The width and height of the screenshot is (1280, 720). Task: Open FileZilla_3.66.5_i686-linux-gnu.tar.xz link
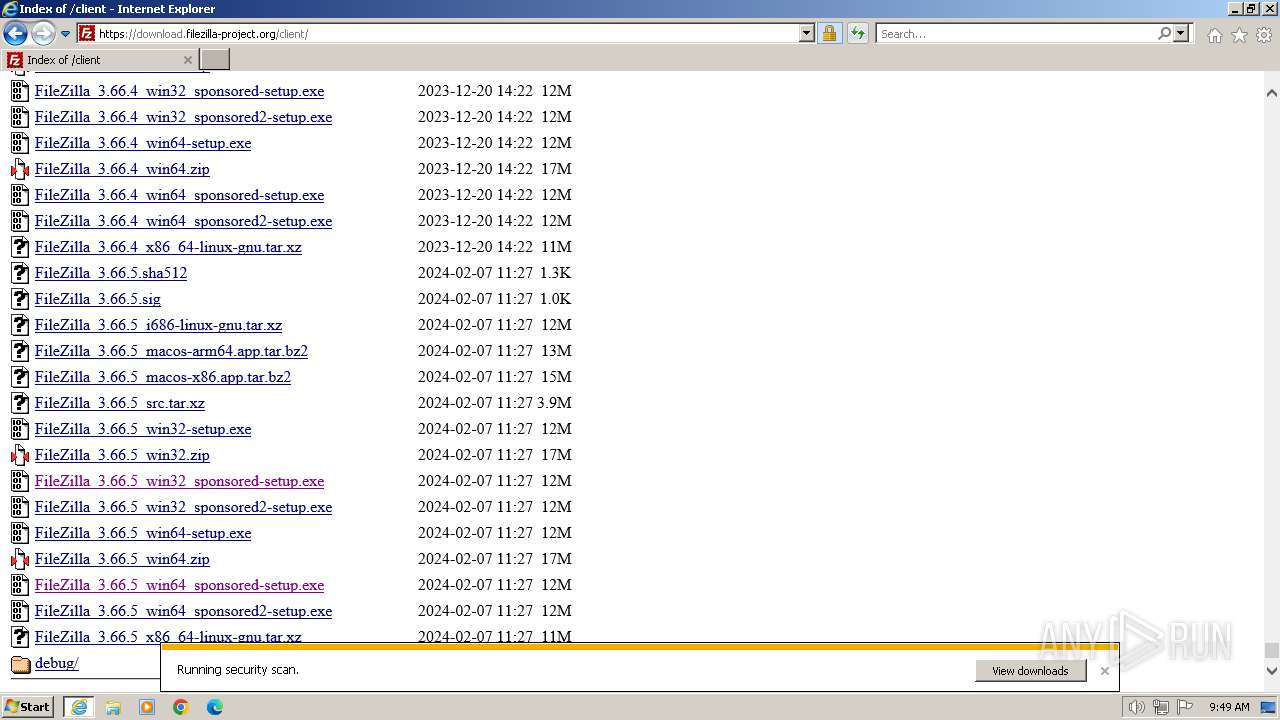(x=158, y=325)
